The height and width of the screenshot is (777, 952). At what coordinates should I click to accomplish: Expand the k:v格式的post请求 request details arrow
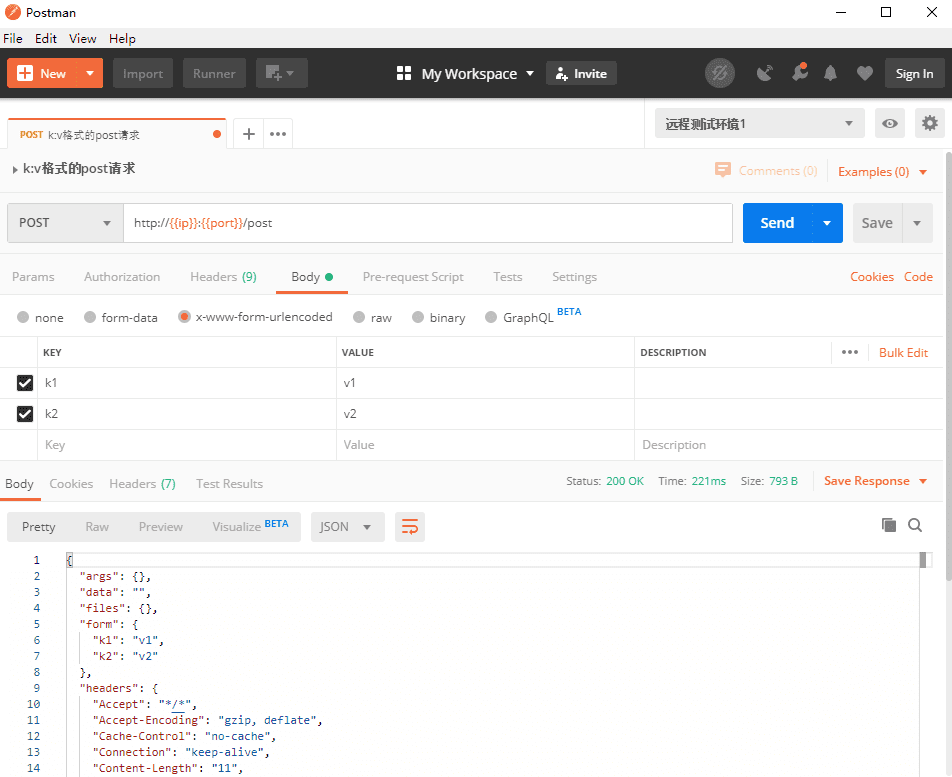tap(15, 170)
